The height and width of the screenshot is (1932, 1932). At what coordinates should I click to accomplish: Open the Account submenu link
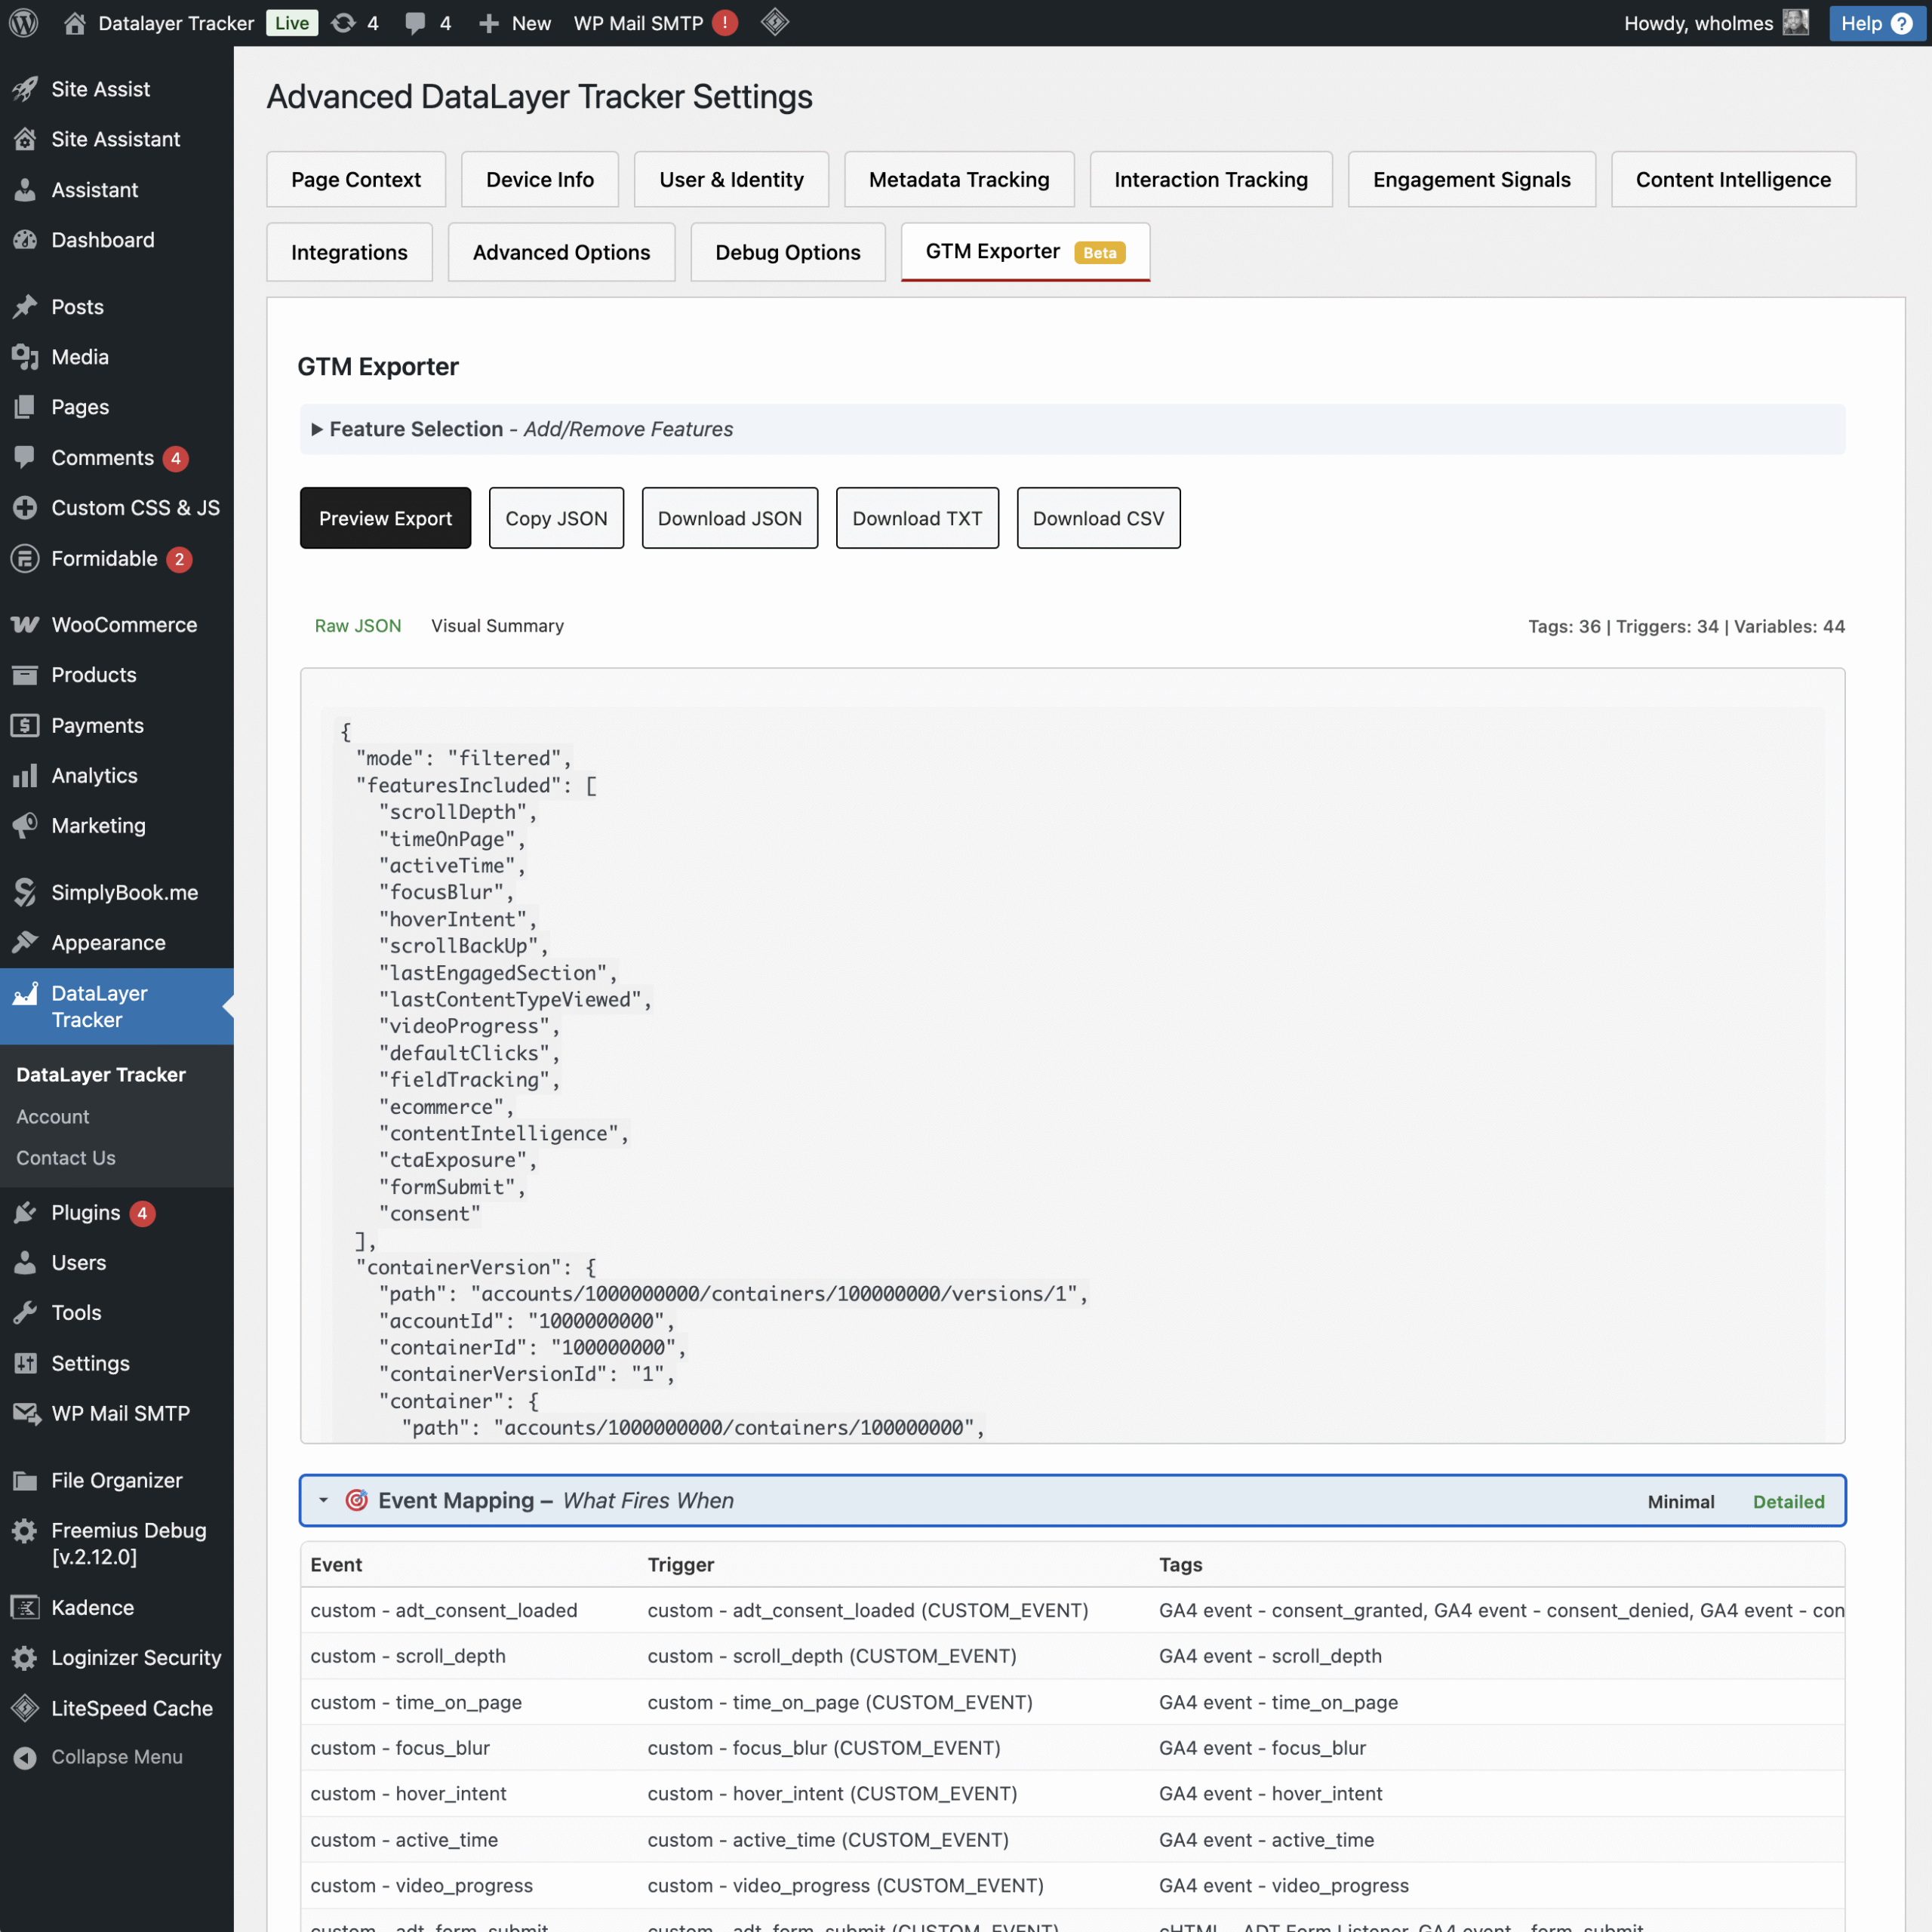pos(53,1117)
